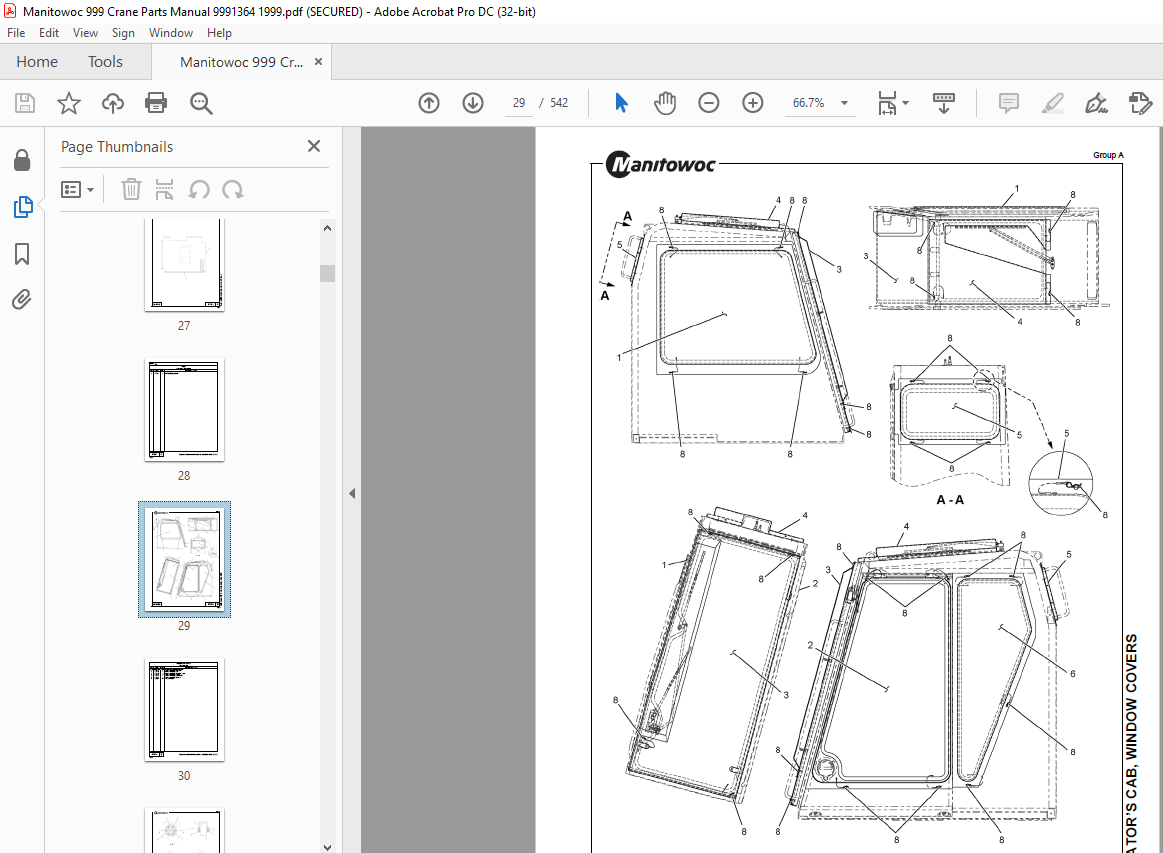Click the page number field showing 29
This screenshot has height=853, width=1163.
[518, 103]
